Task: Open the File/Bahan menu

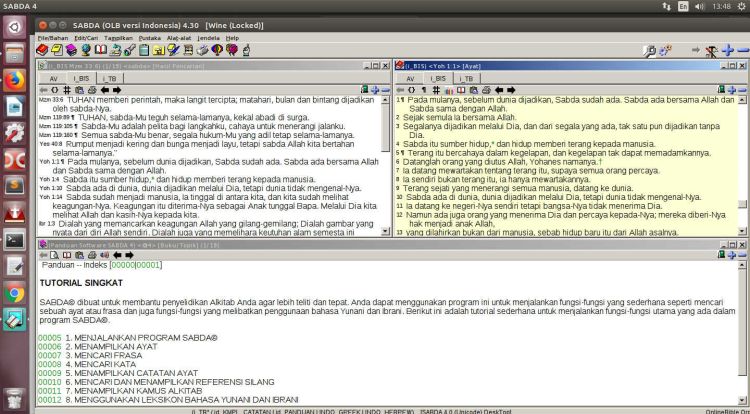Action: click(53, 38)
